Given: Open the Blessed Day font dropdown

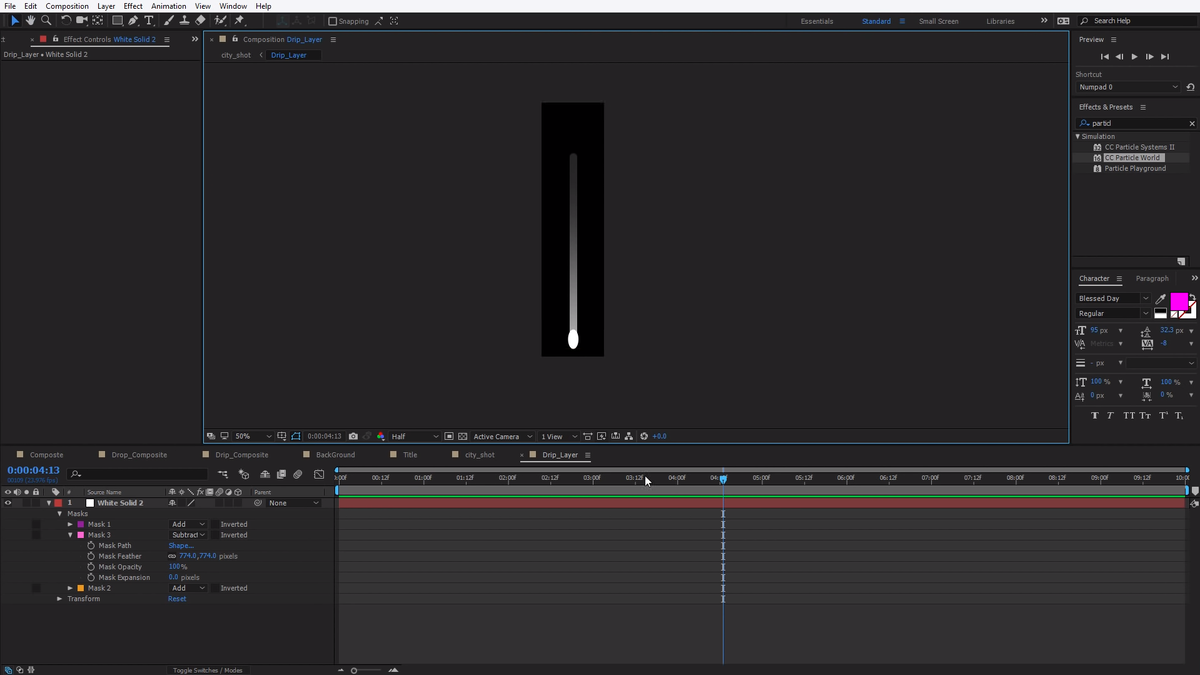Looking at the screenshot, I should click(1114, 298).
